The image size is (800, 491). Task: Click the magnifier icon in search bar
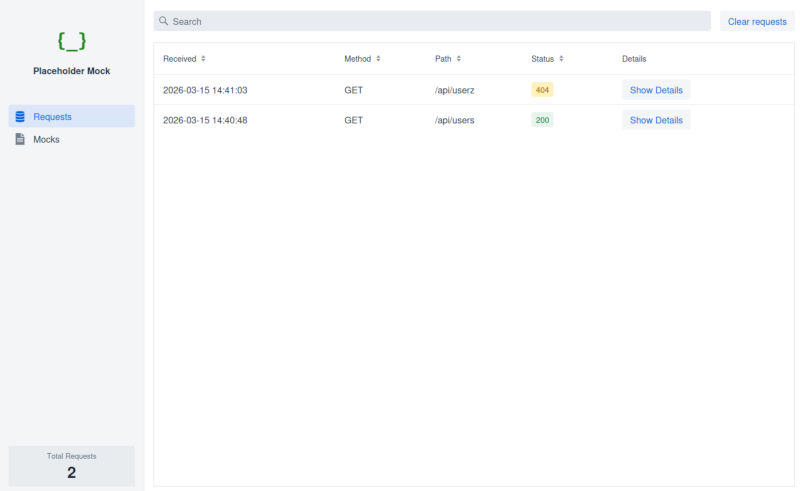163,21
